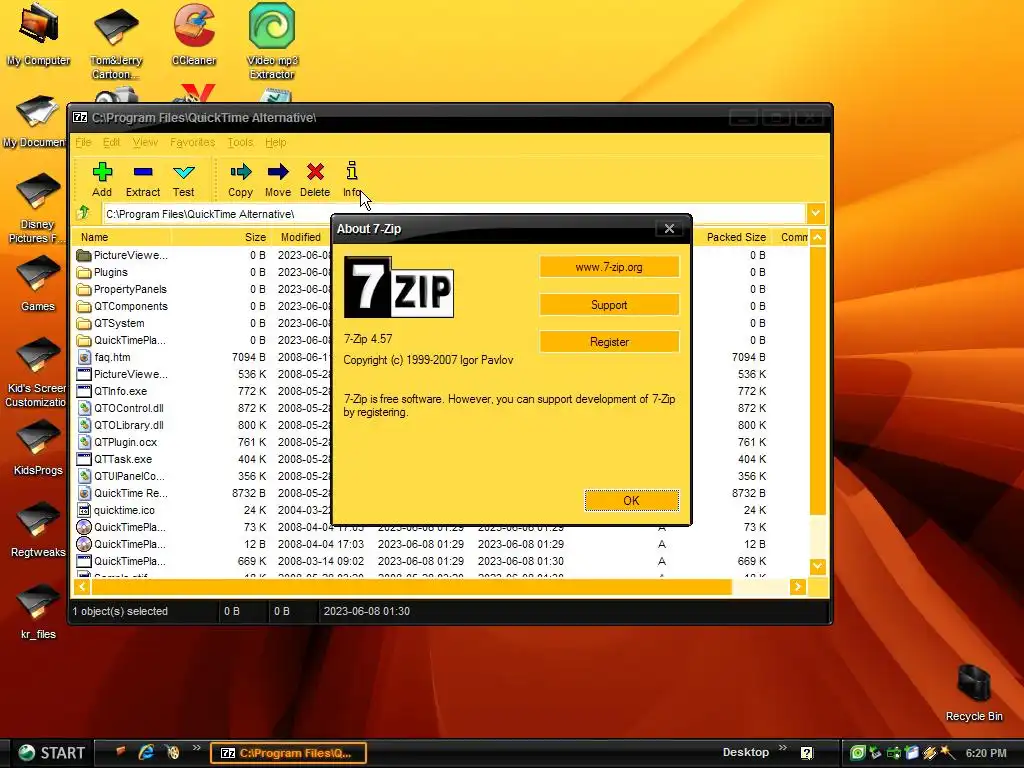Sort by the Name column header

click(121, 237)
